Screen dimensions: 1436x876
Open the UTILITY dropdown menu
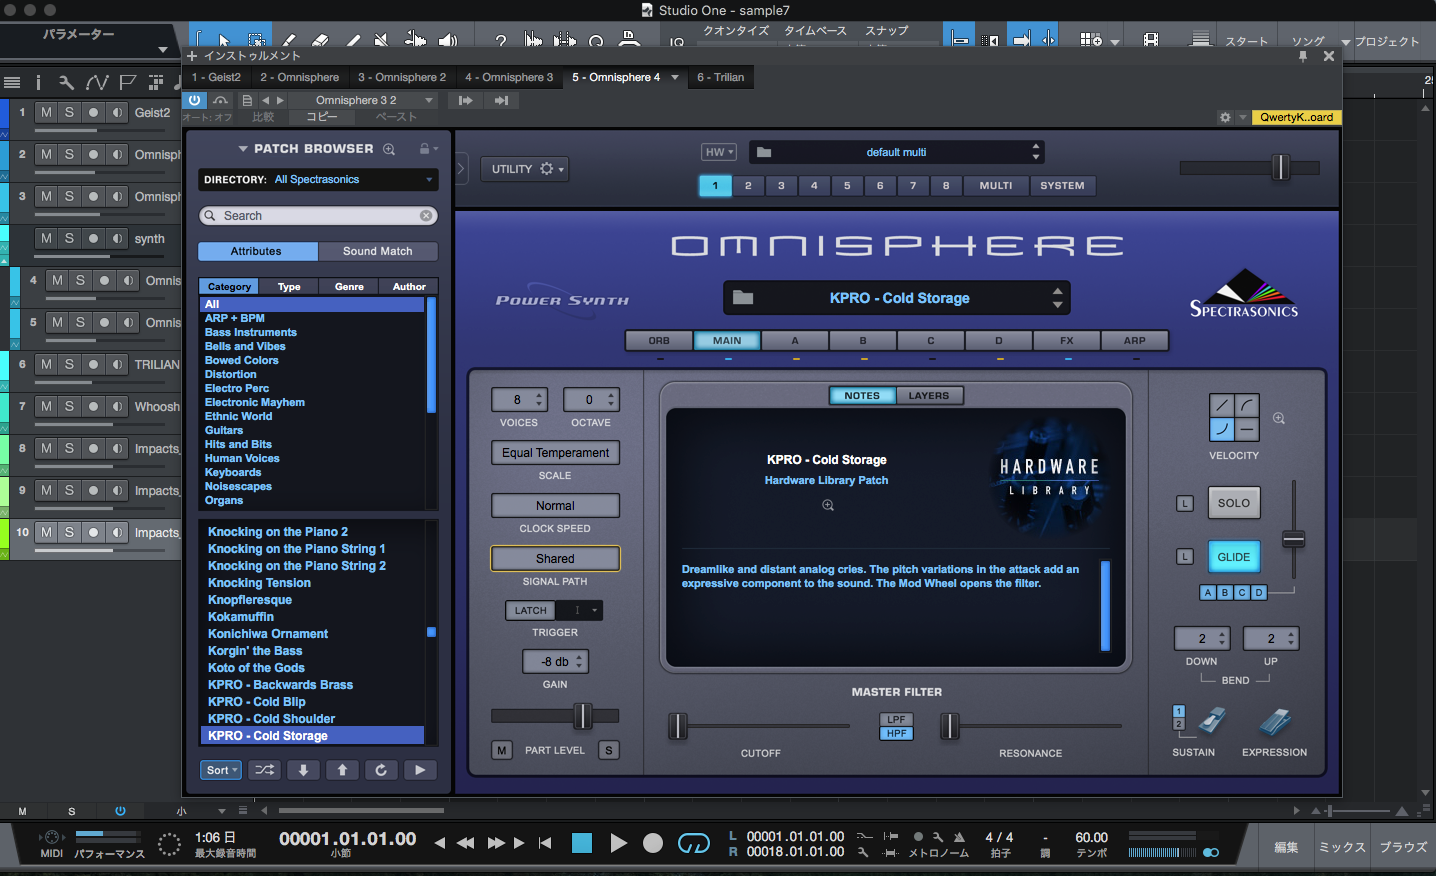[x=524, y=169]
